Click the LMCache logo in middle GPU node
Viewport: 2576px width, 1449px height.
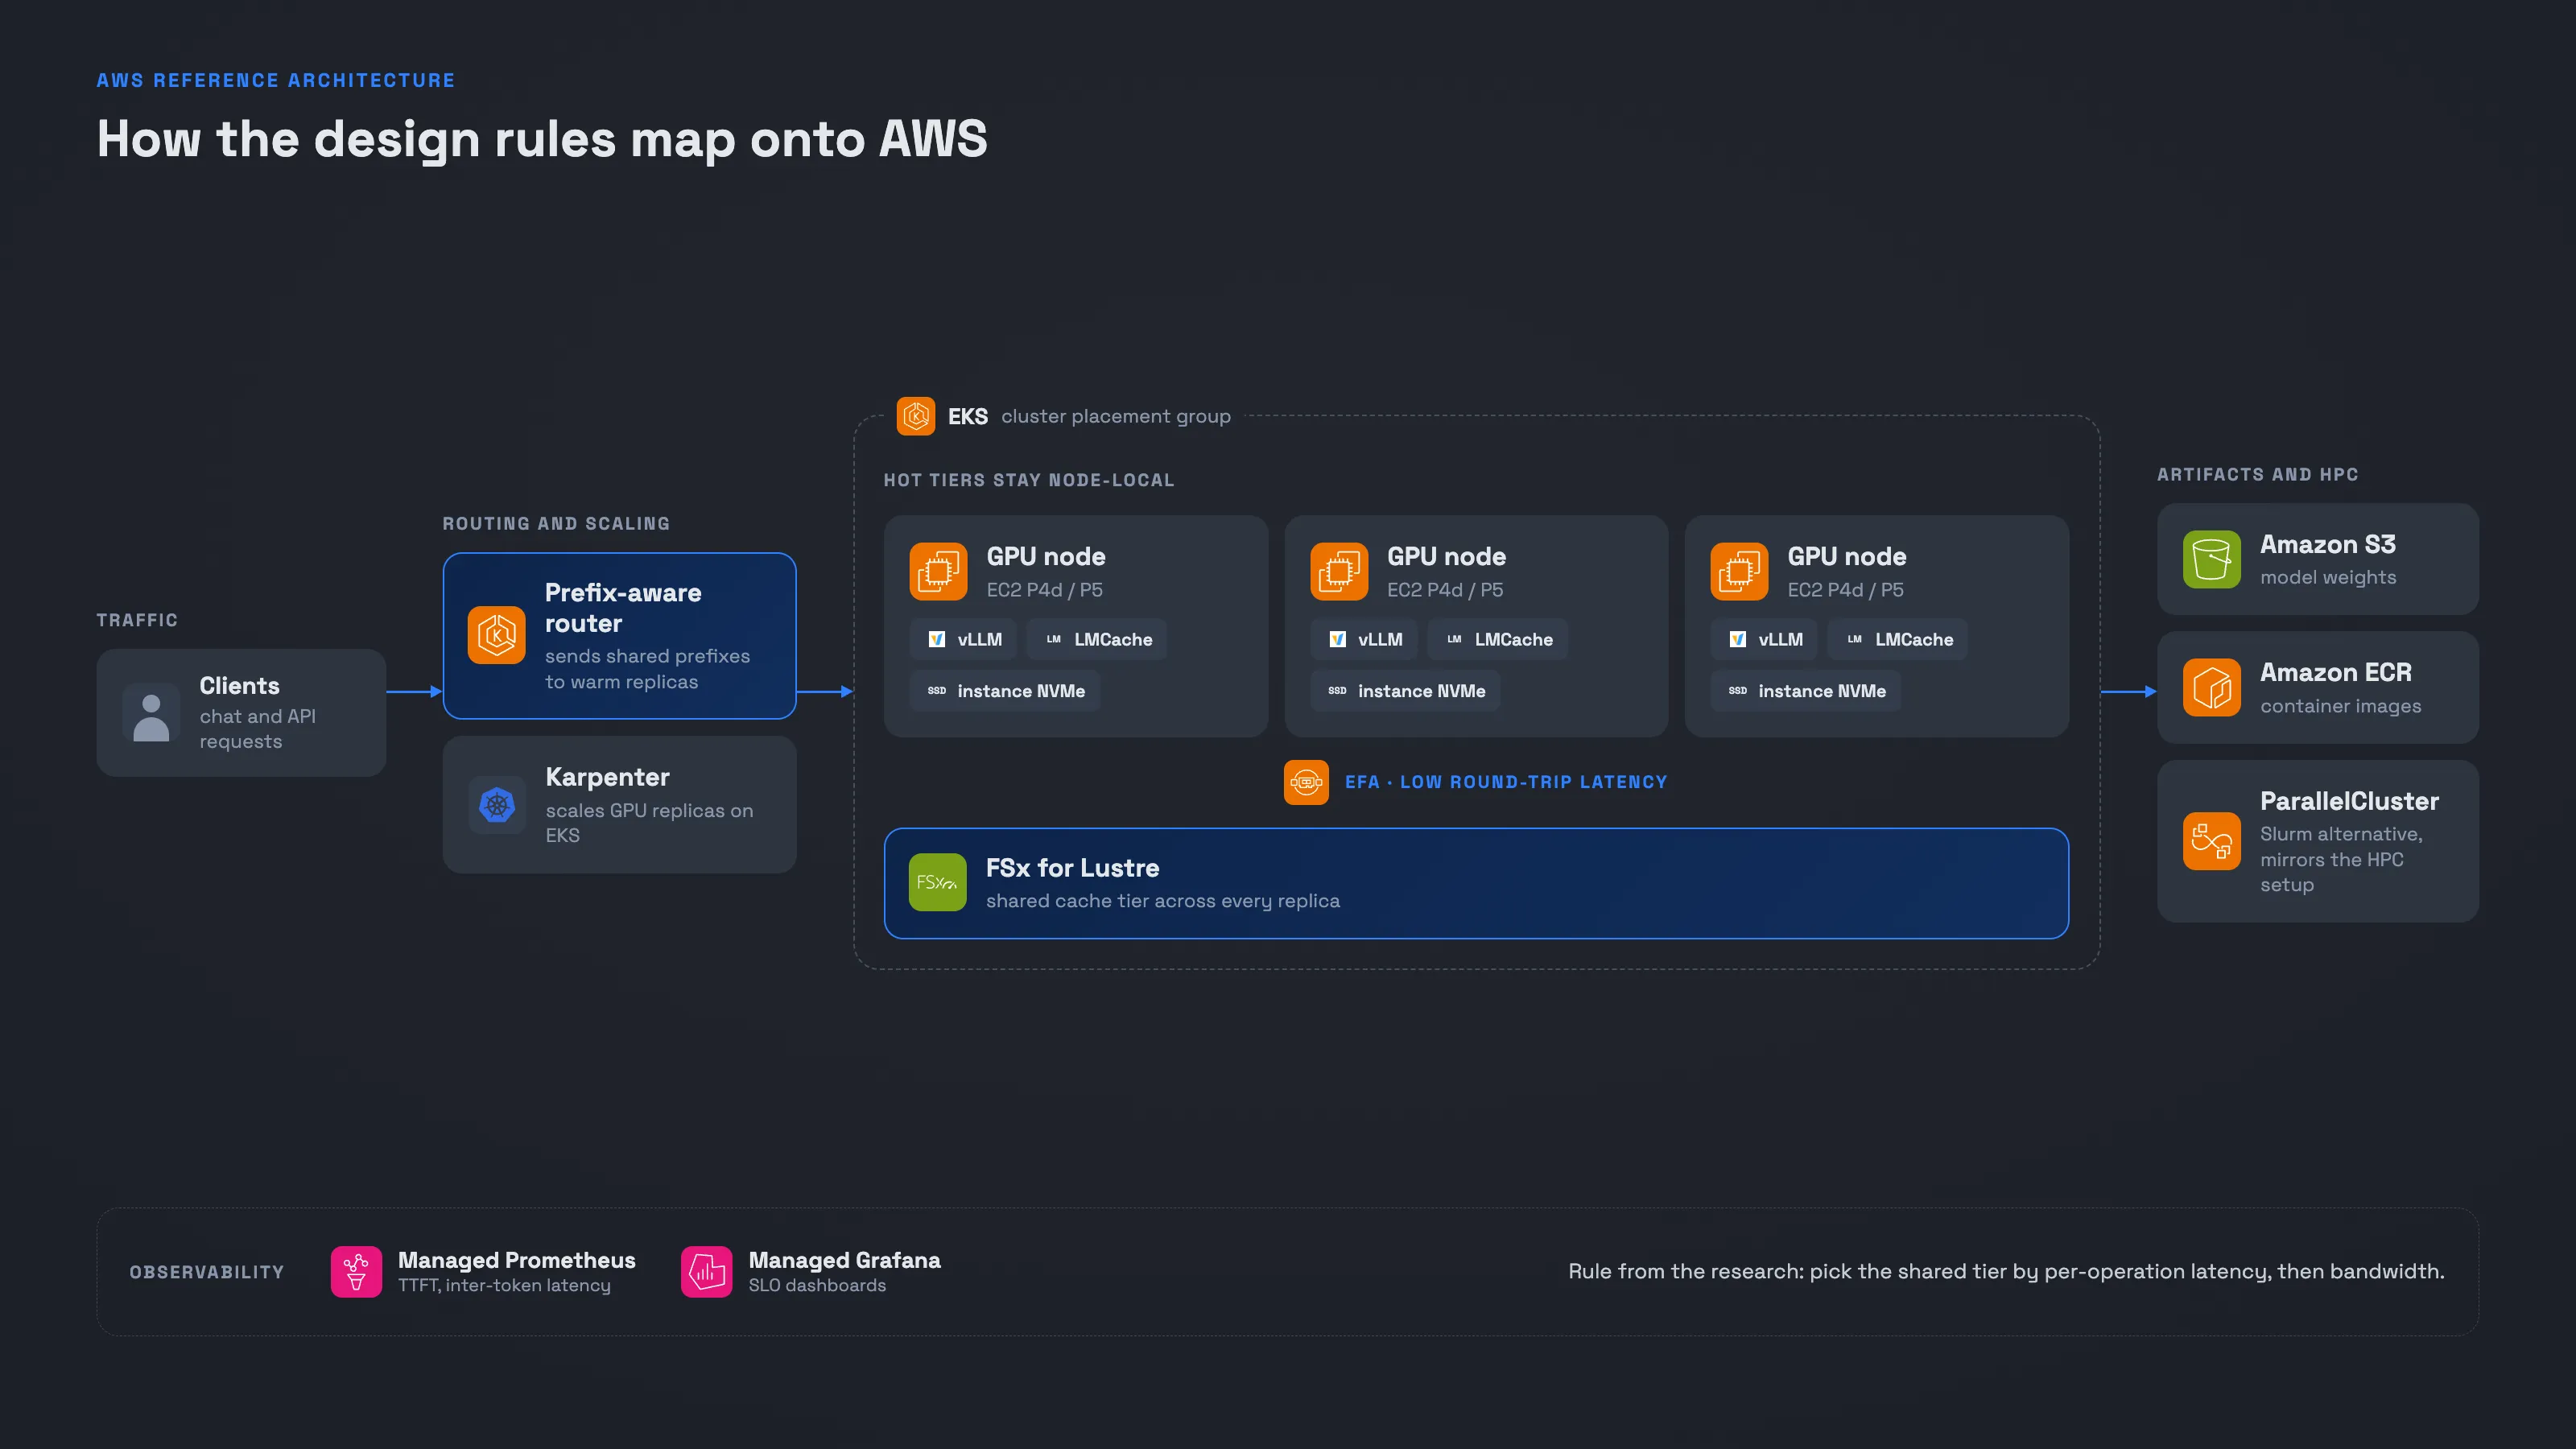point(1454,639)
